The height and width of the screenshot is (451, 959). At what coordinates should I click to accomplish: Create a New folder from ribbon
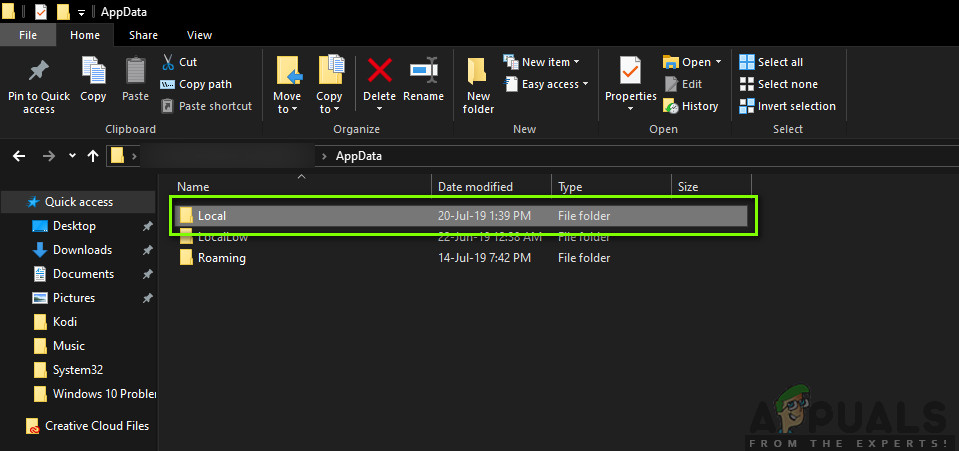478,86
